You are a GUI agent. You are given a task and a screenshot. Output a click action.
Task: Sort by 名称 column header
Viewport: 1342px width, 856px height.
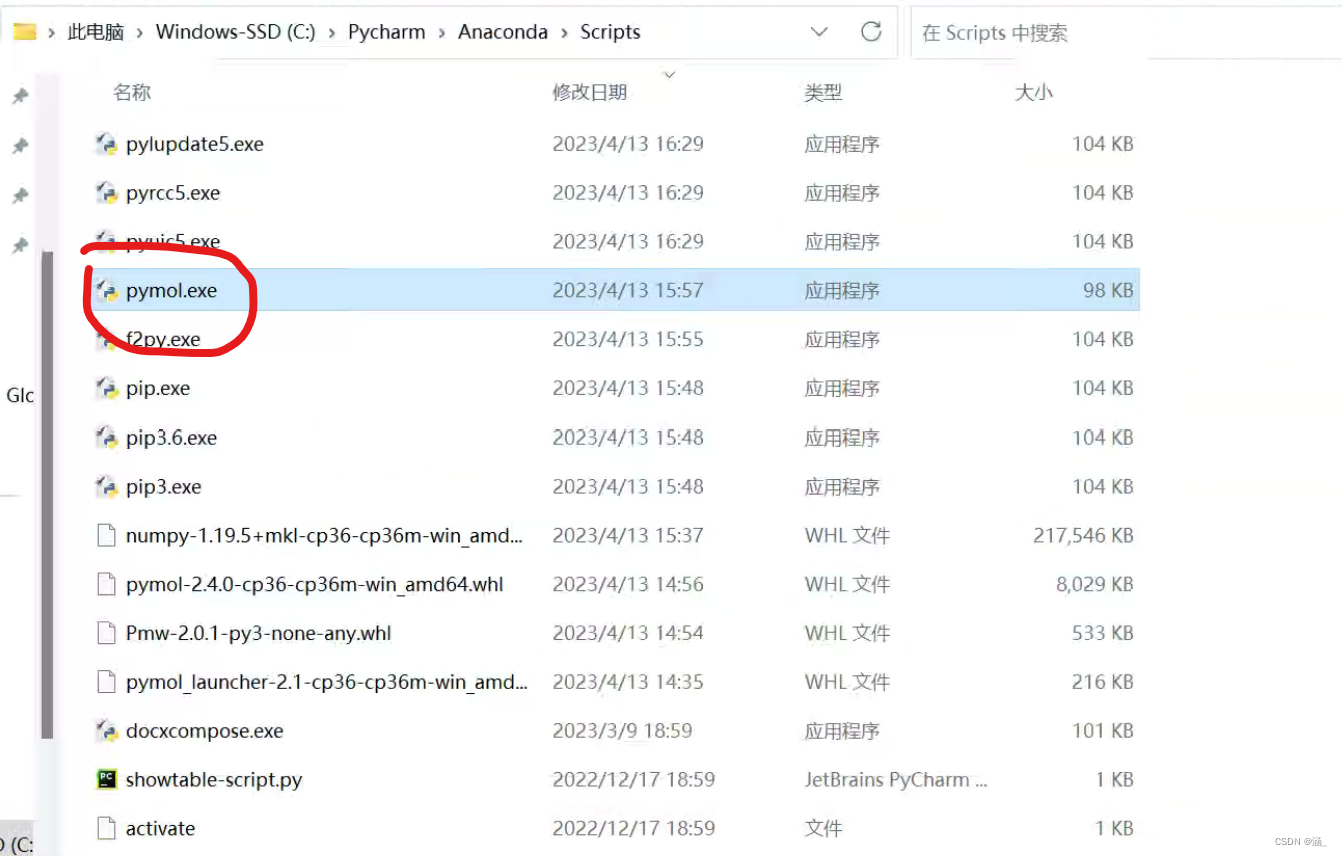[132, 92]
